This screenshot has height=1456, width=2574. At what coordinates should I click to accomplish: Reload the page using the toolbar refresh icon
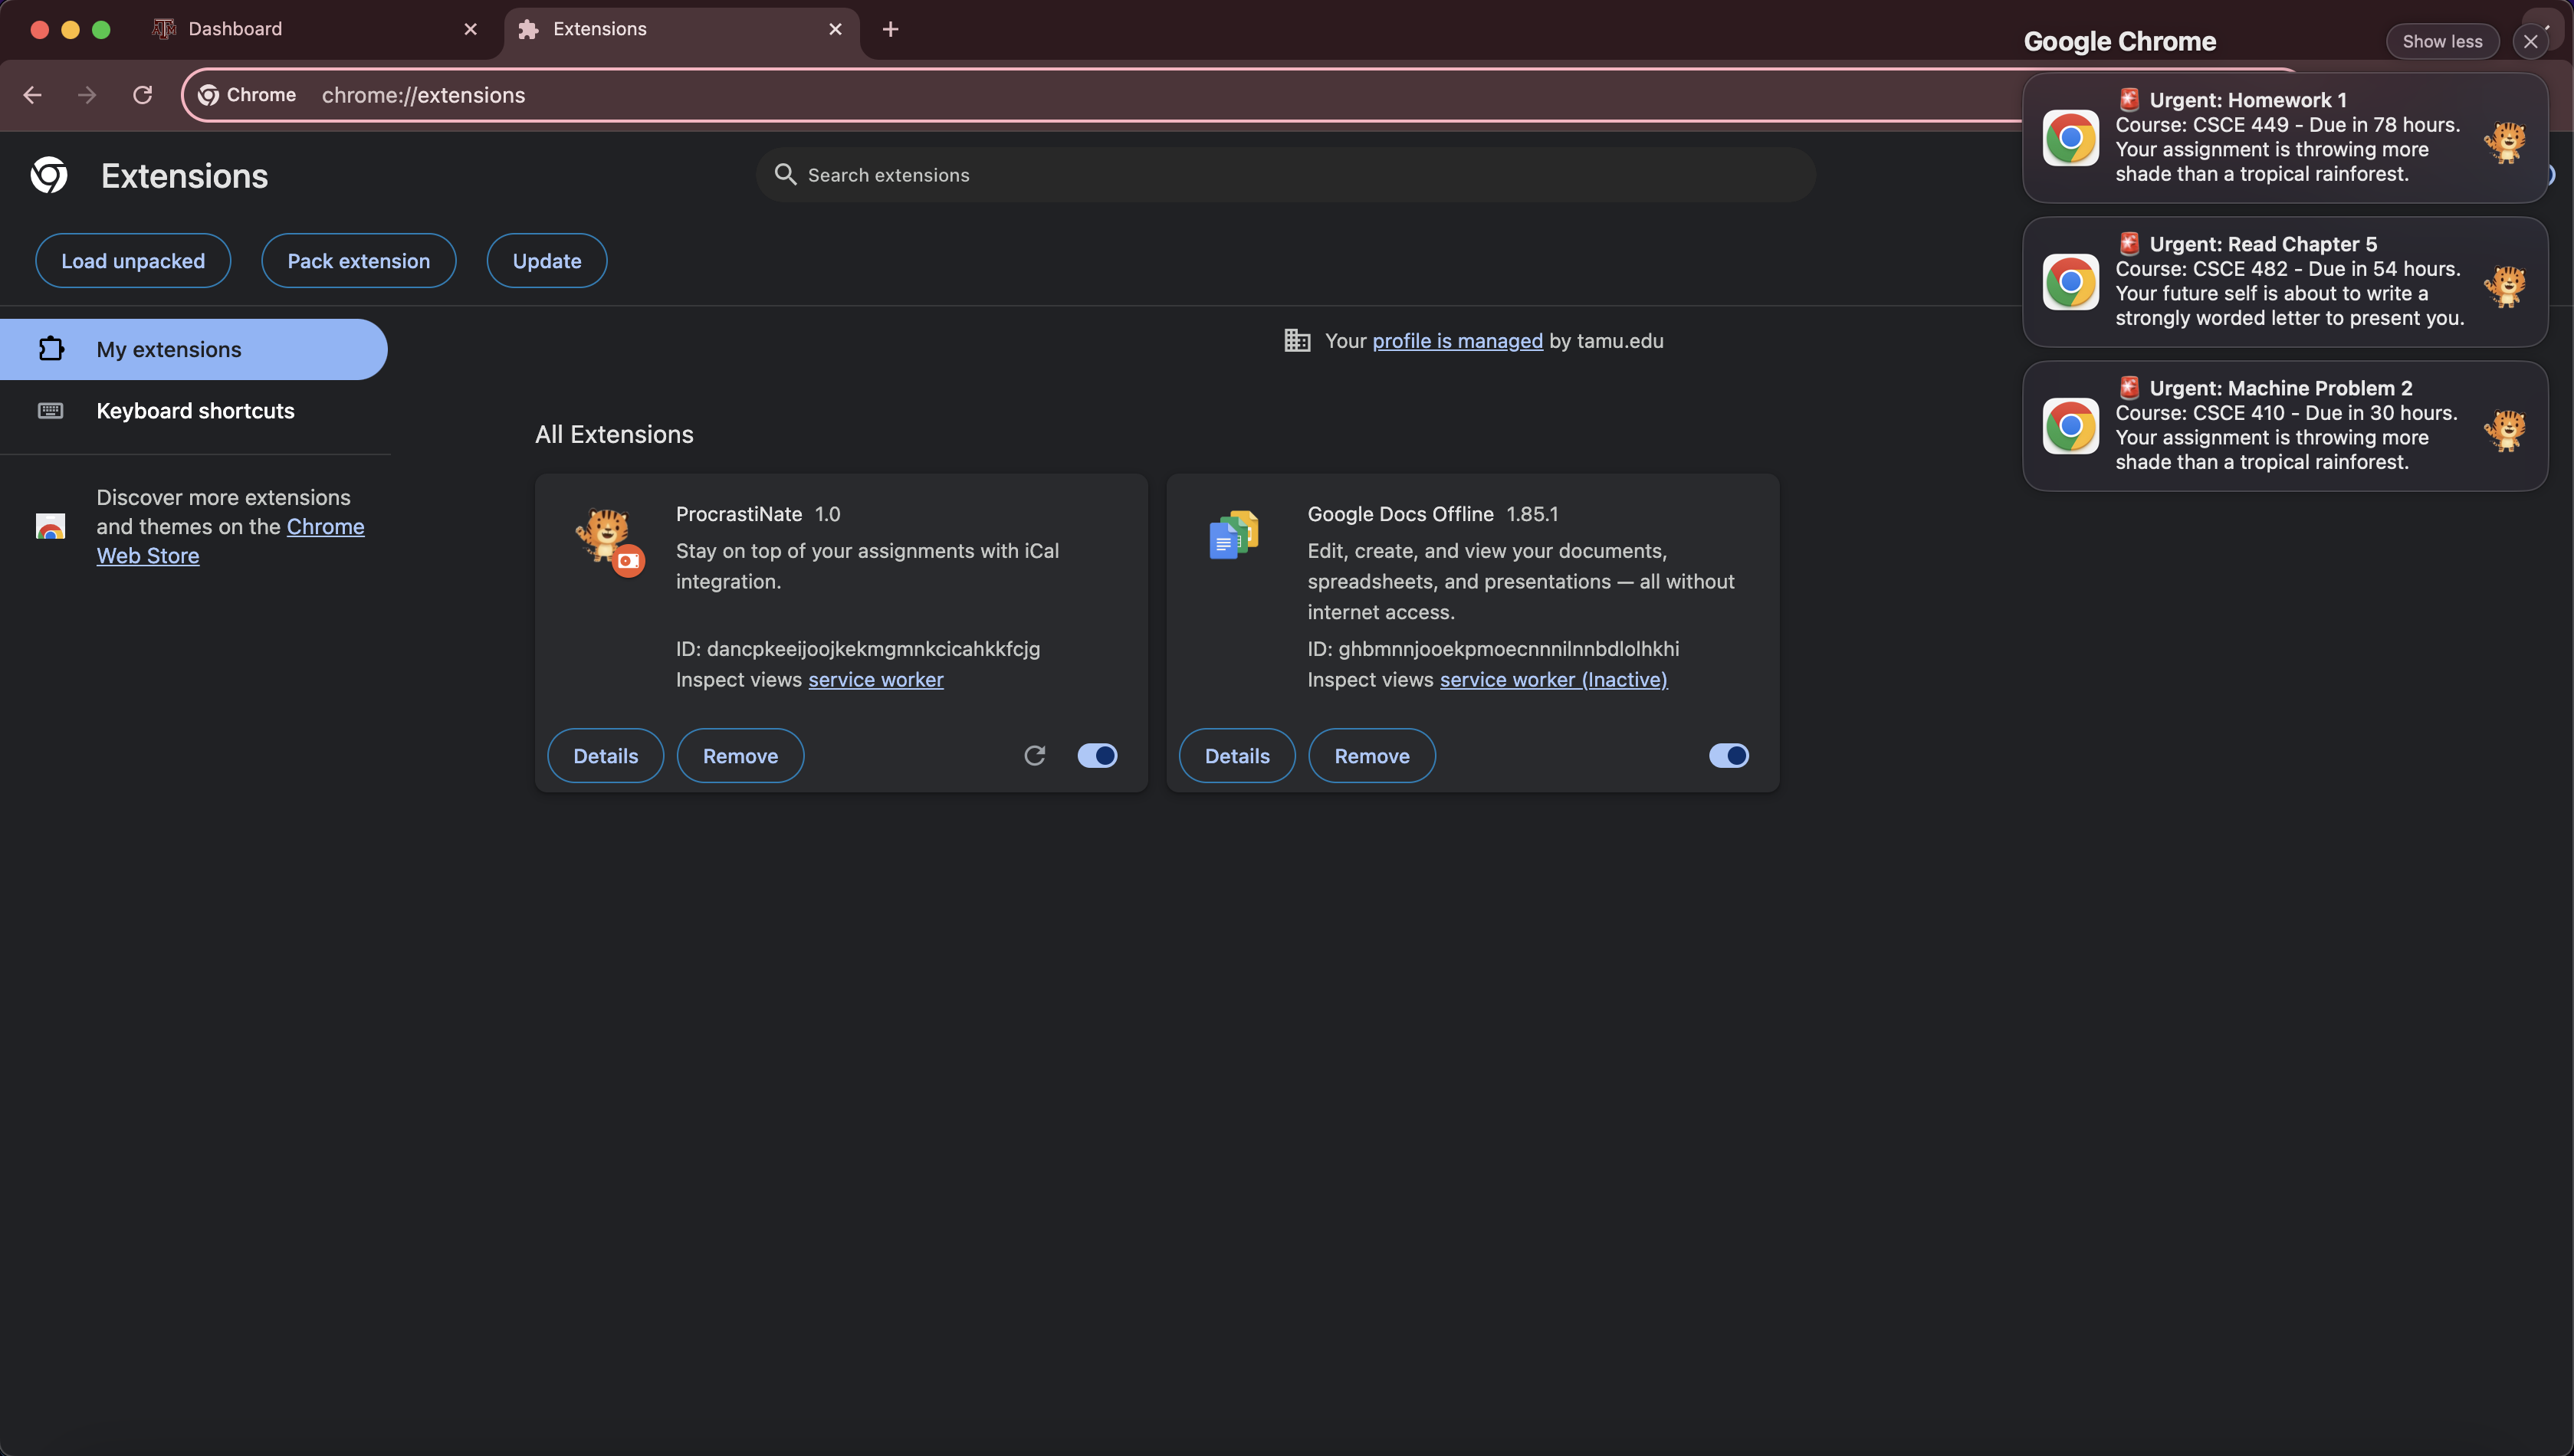coord(143,95)
